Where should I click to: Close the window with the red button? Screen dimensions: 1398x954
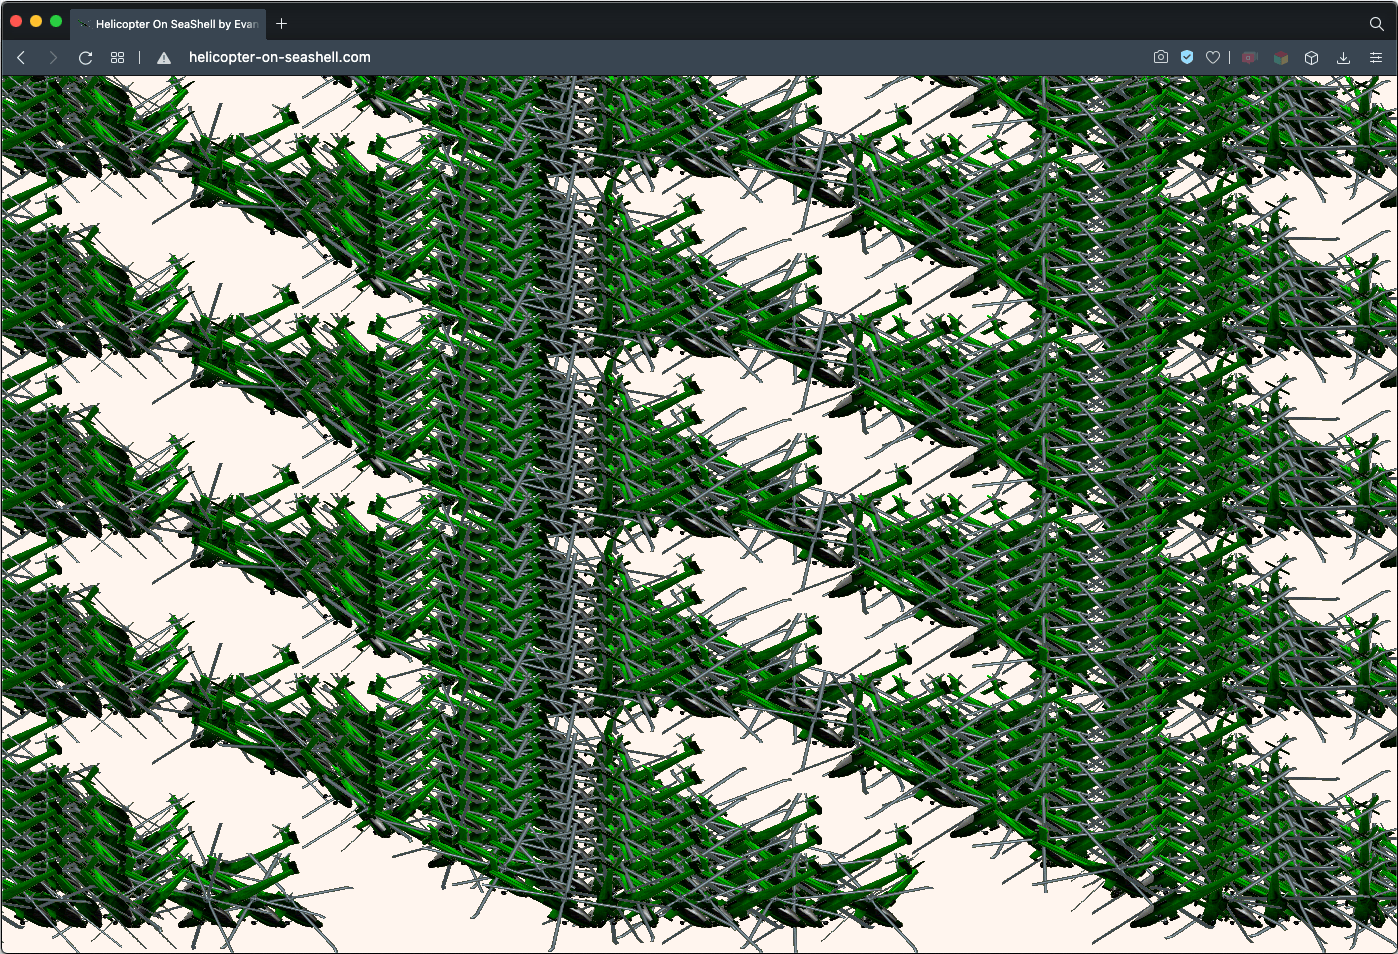pyautogui.click(x=16, y=21)
